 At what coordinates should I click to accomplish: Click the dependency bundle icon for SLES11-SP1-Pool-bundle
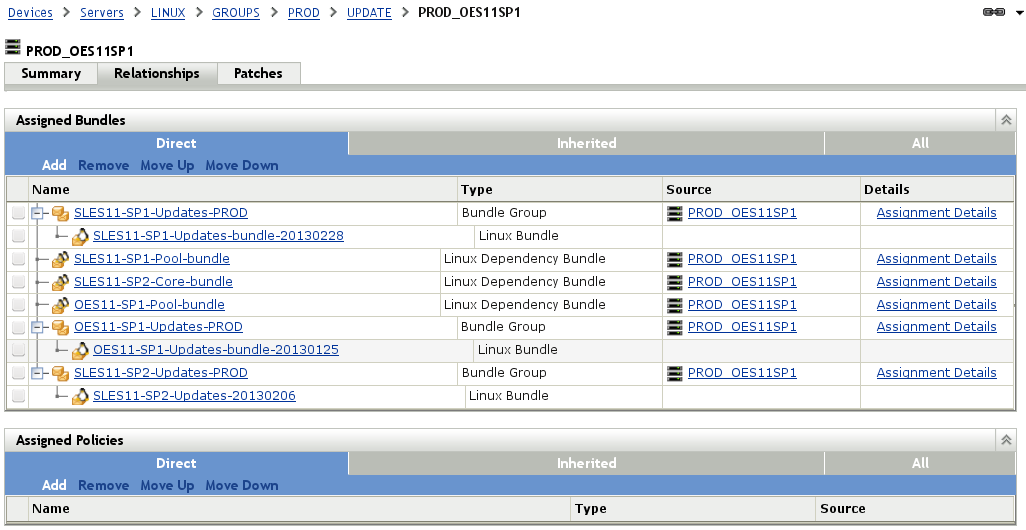(x=61, y=259)
